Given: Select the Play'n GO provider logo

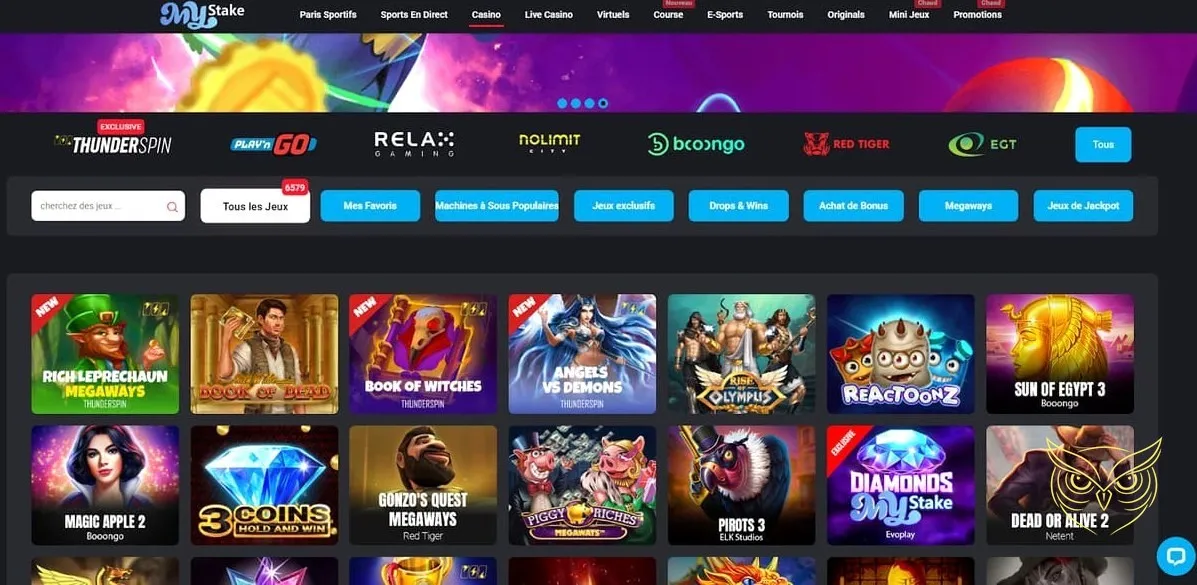Looking at the screenshot, I should (273, 144).
